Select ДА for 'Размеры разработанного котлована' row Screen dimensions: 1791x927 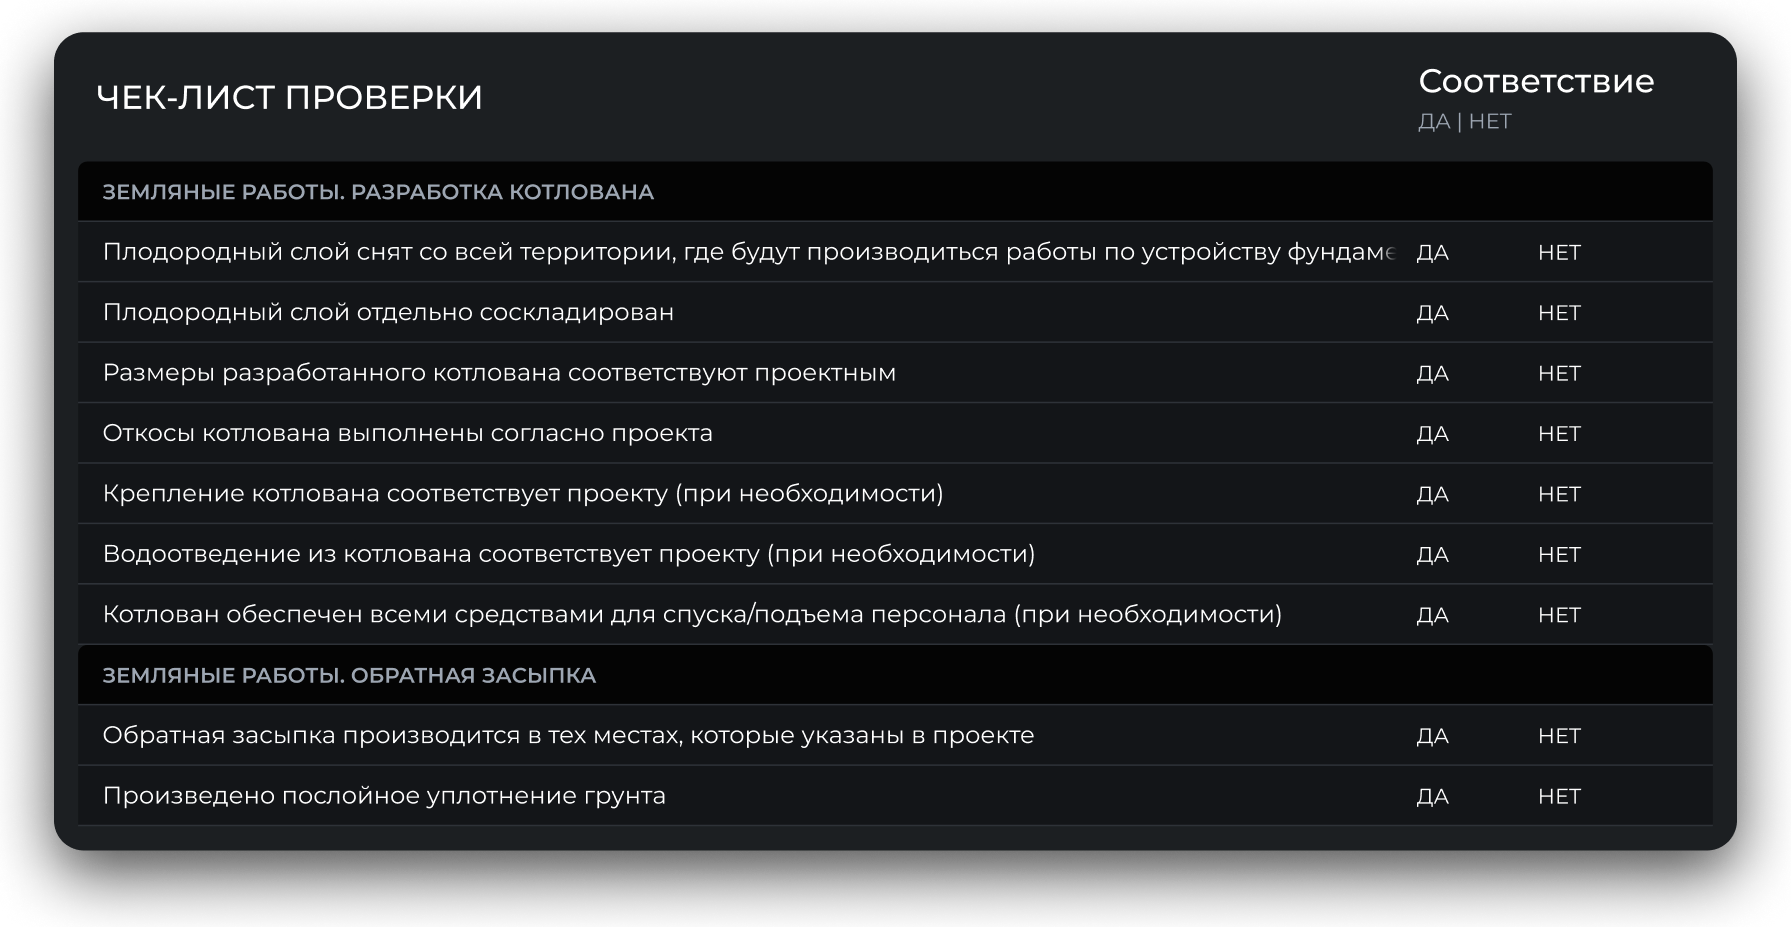1432,373
